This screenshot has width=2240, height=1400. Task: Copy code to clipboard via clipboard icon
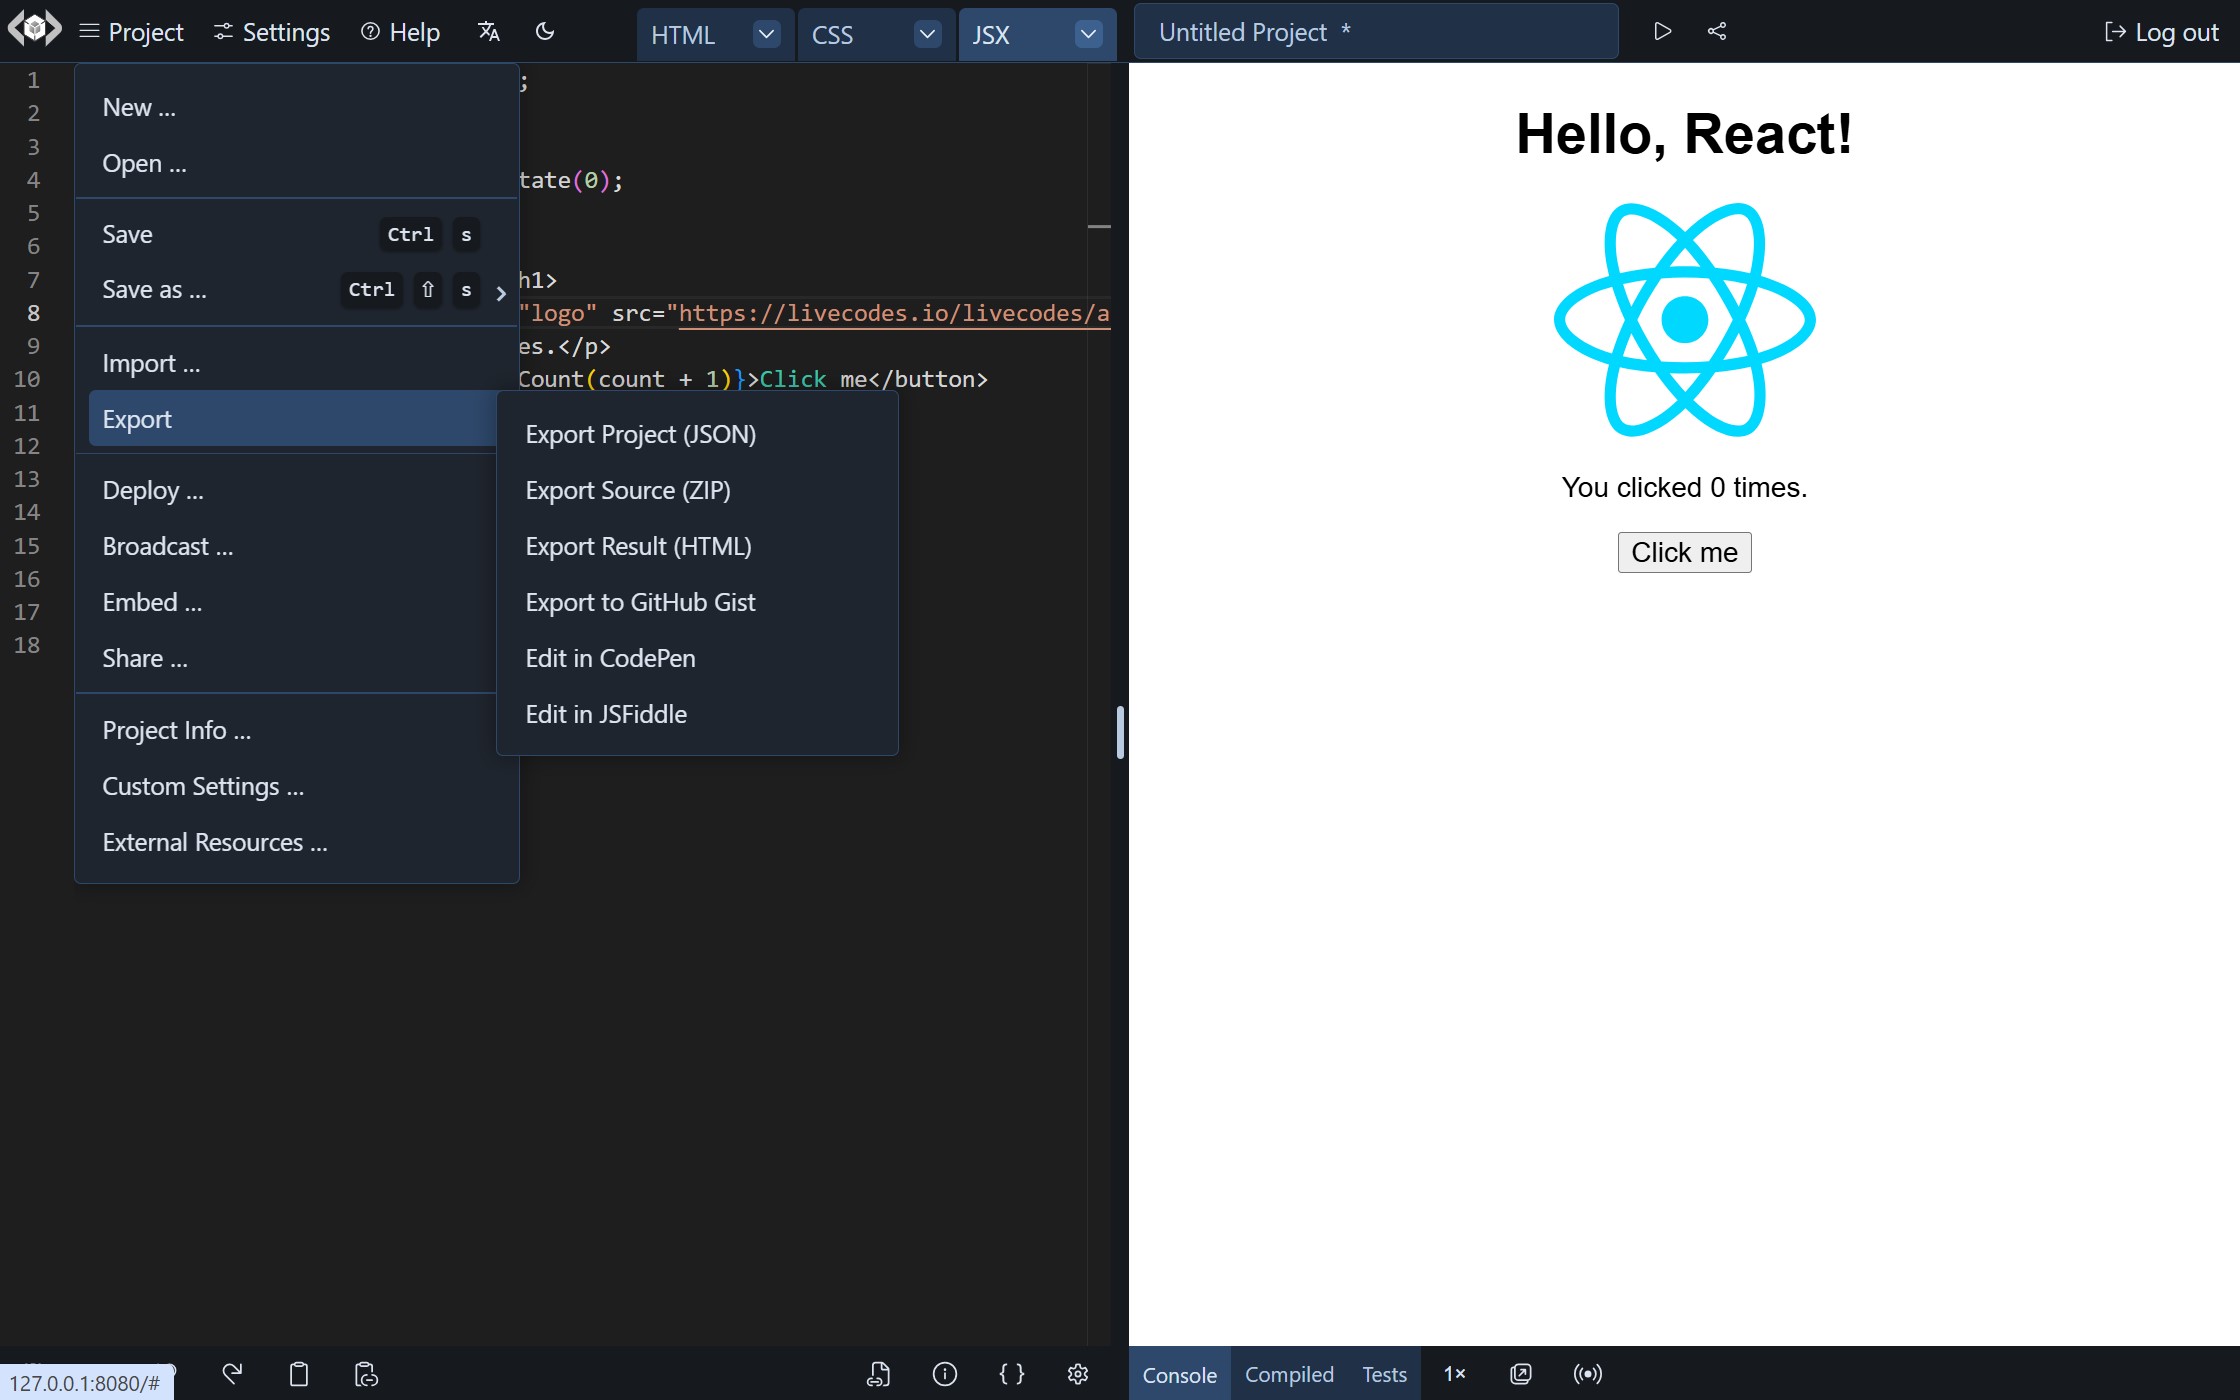point(298,1374)
